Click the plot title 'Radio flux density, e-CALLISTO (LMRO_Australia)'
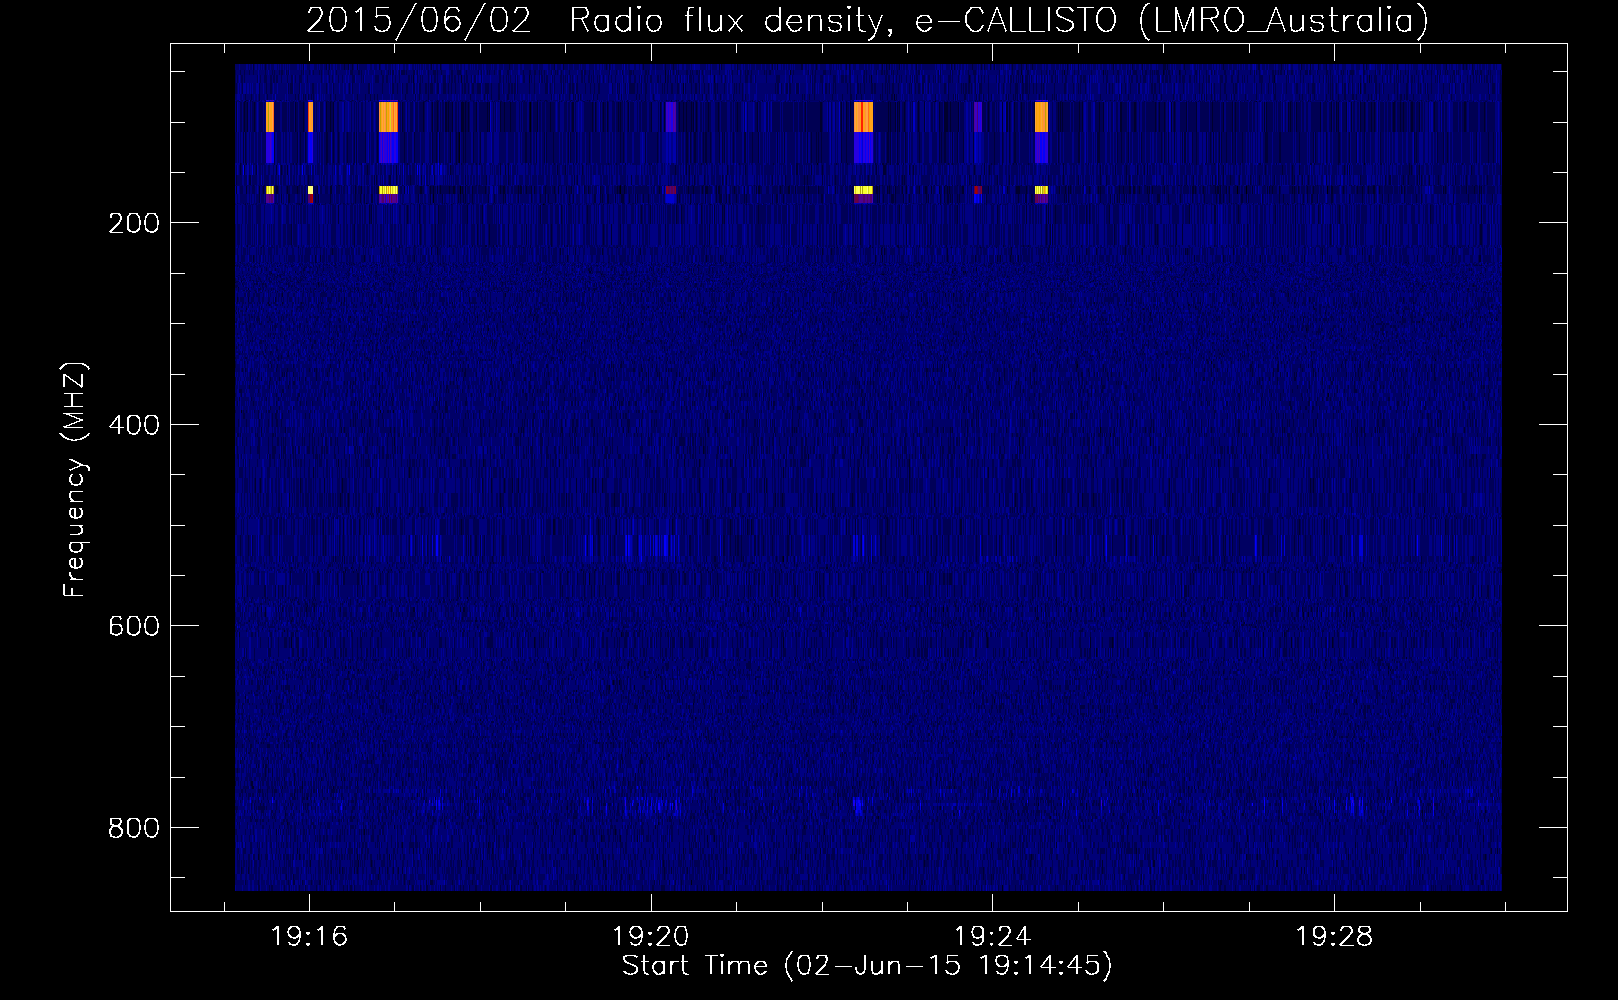This screenshot has width=1618, height=1000. click(999, 20)
